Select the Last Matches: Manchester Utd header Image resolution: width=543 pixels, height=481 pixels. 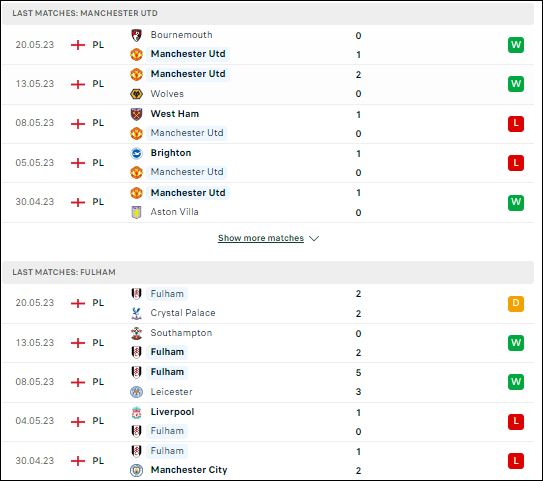pos(268,13)
